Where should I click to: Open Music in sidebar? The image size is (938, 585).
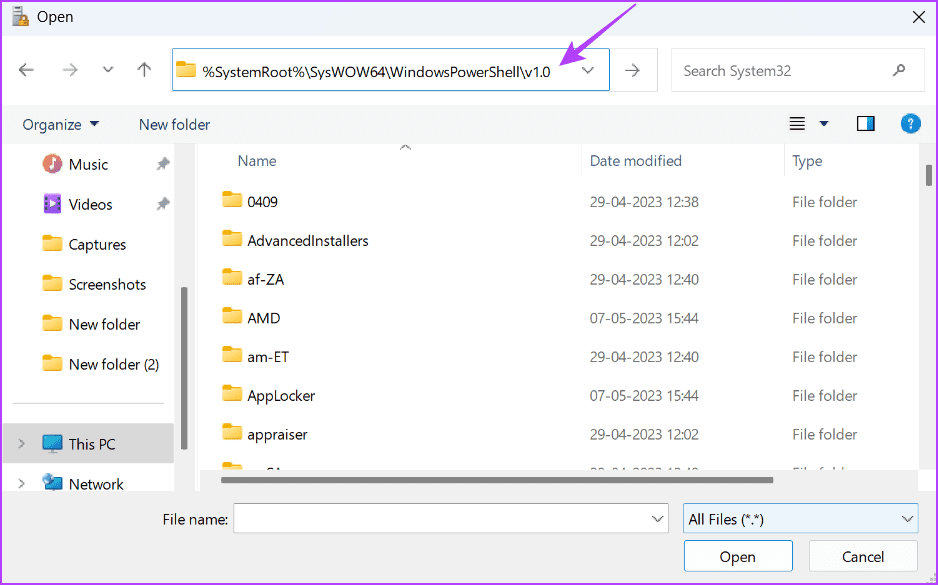click(88, 164)
